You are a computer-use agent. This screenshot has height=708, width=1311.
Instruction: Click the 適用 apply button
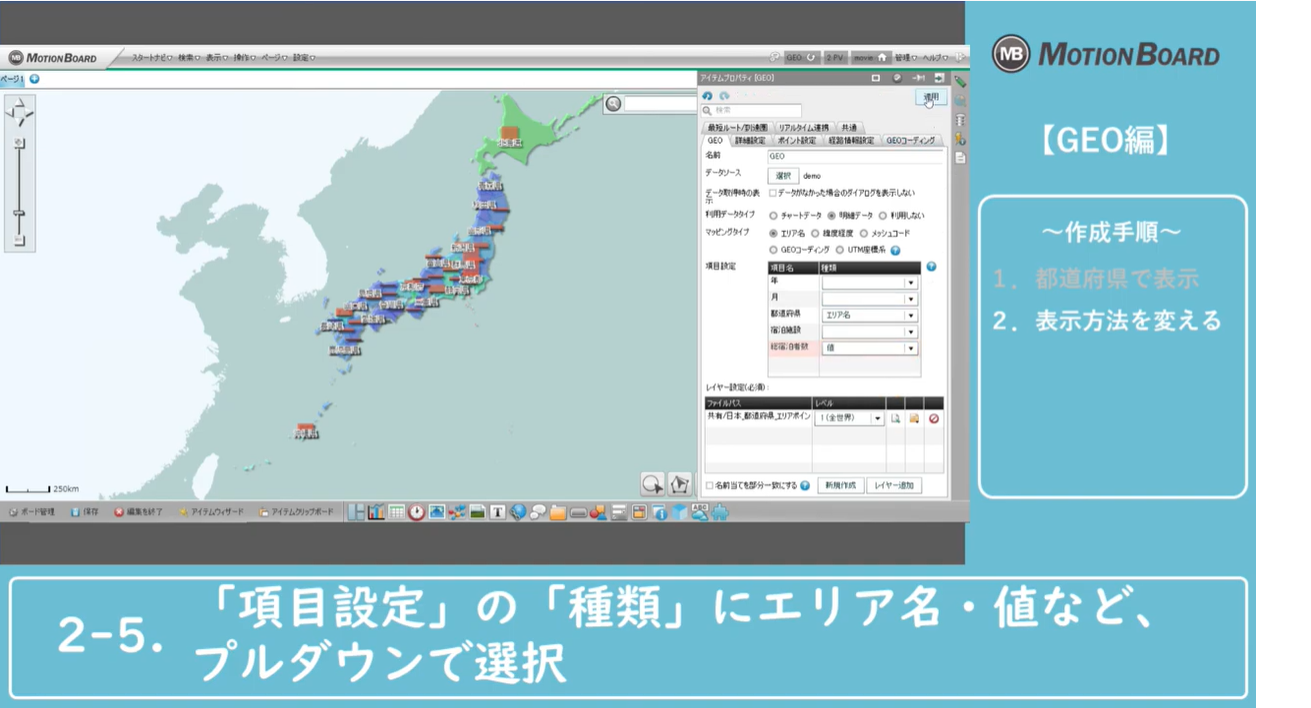point(931,97)
